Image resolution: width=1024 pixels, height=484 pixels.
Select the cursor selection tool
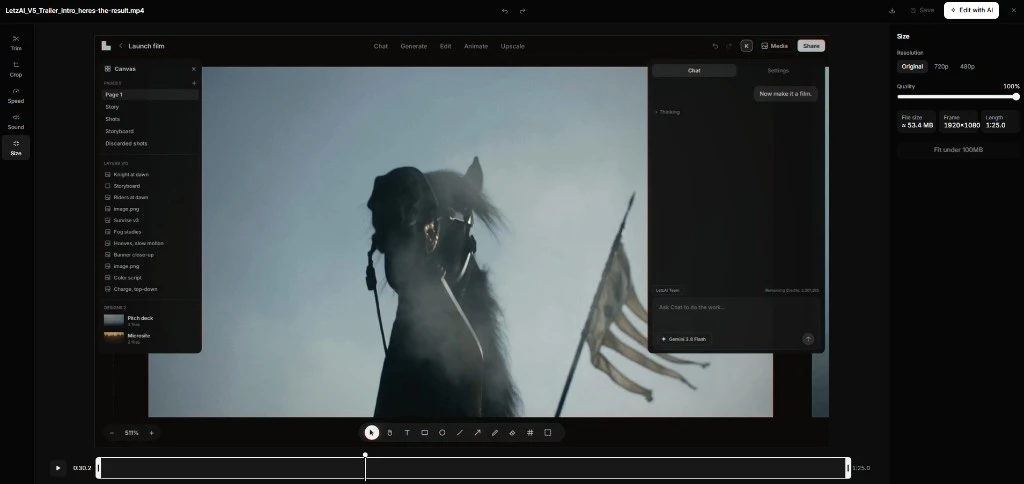372,432
